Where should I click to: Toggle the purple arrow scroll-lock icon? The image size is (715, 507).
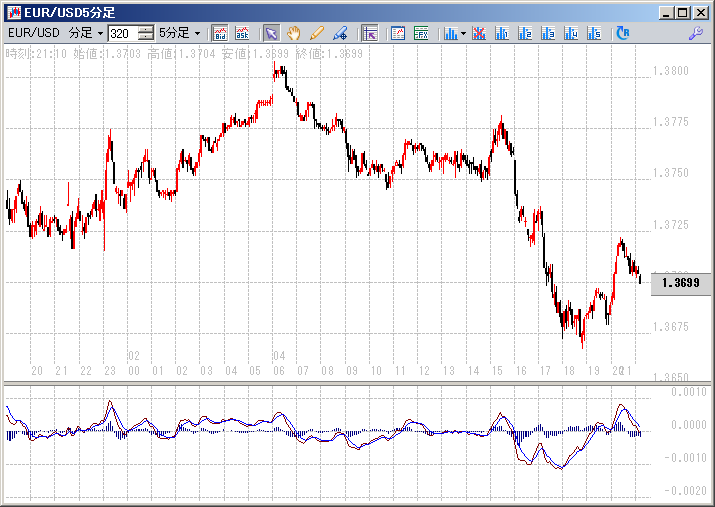click(370, 33)
